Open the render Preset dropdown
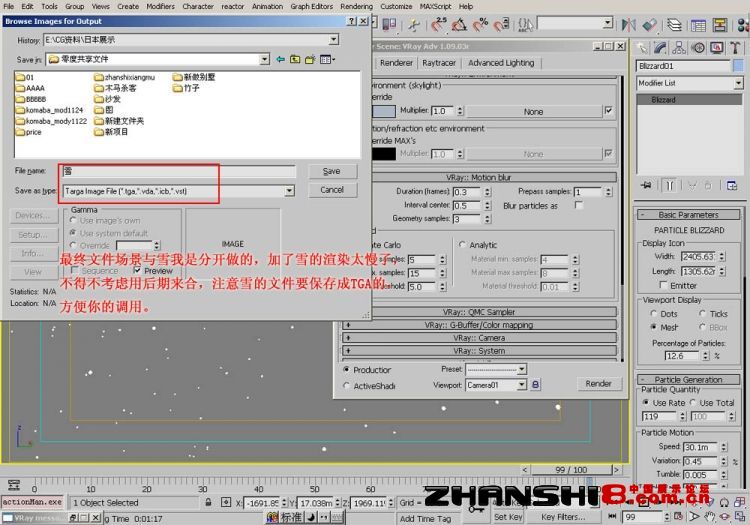This screenshot has height=525, width=750. click(522, 369)
